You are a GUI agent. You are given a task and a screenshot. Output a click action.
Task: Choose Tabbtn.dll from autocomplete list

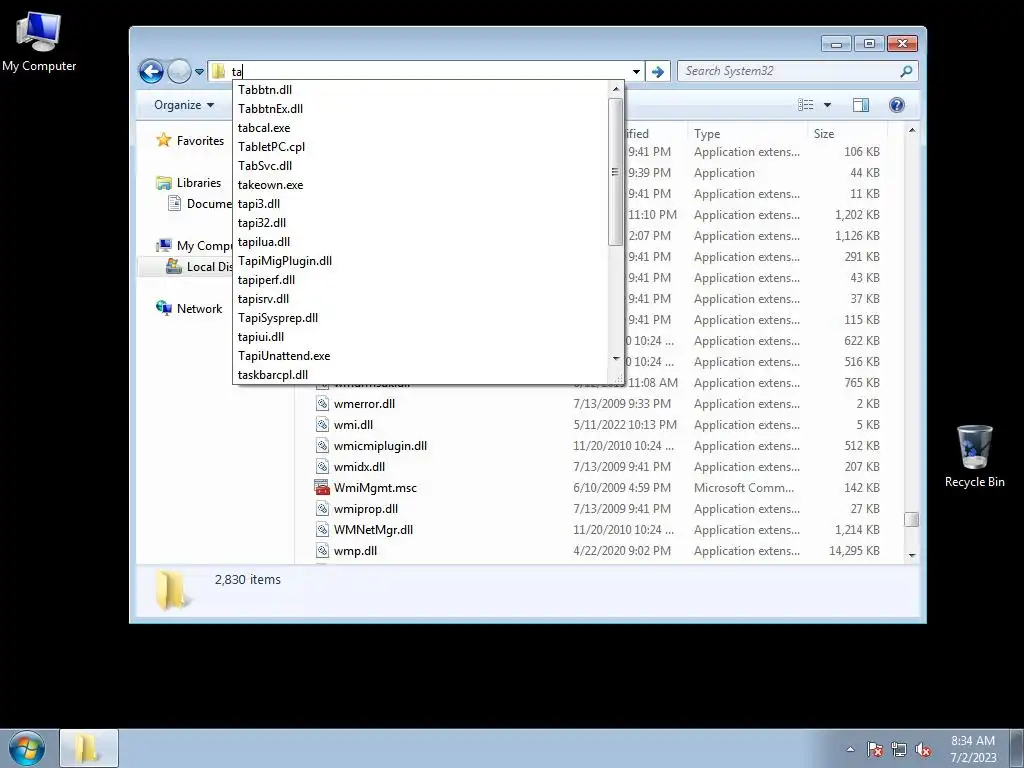pos(421,89)
